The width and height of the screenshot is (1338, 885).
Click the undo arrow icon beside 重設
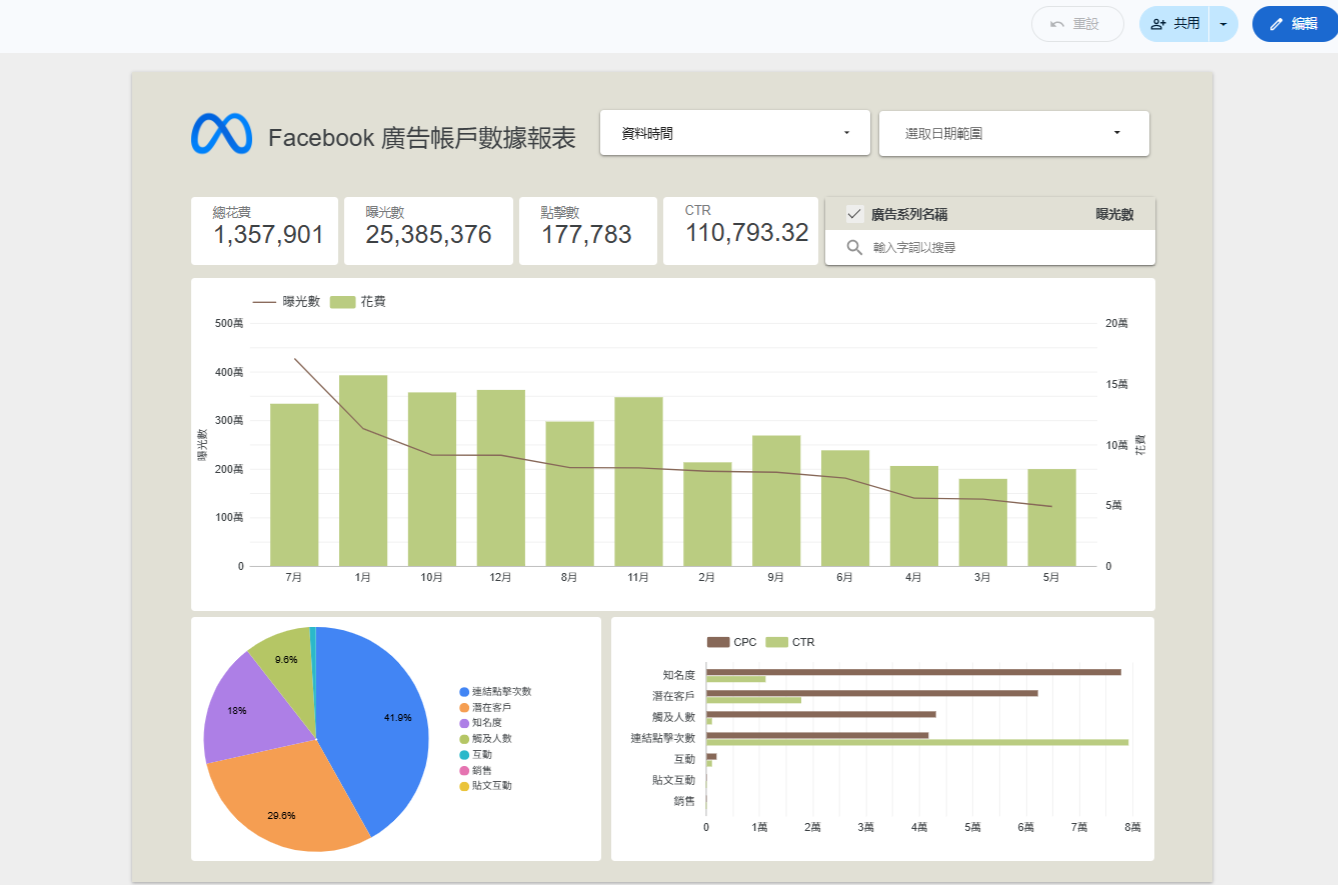coord(1057,24)
